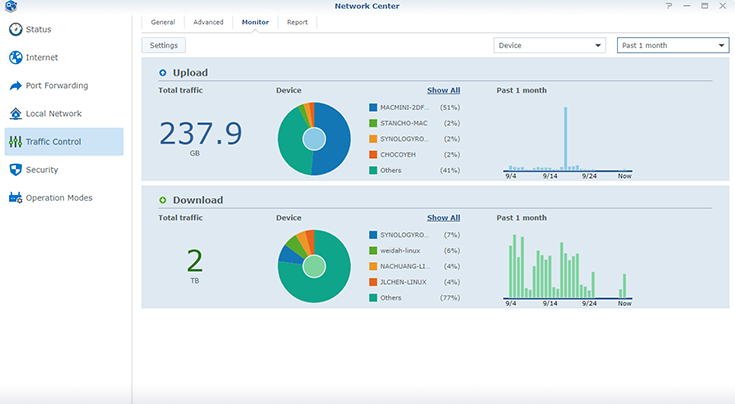This screenshot has height=404, width=735.
Task: Click teal Others download legend swatch
Action: tap(373, 298)
